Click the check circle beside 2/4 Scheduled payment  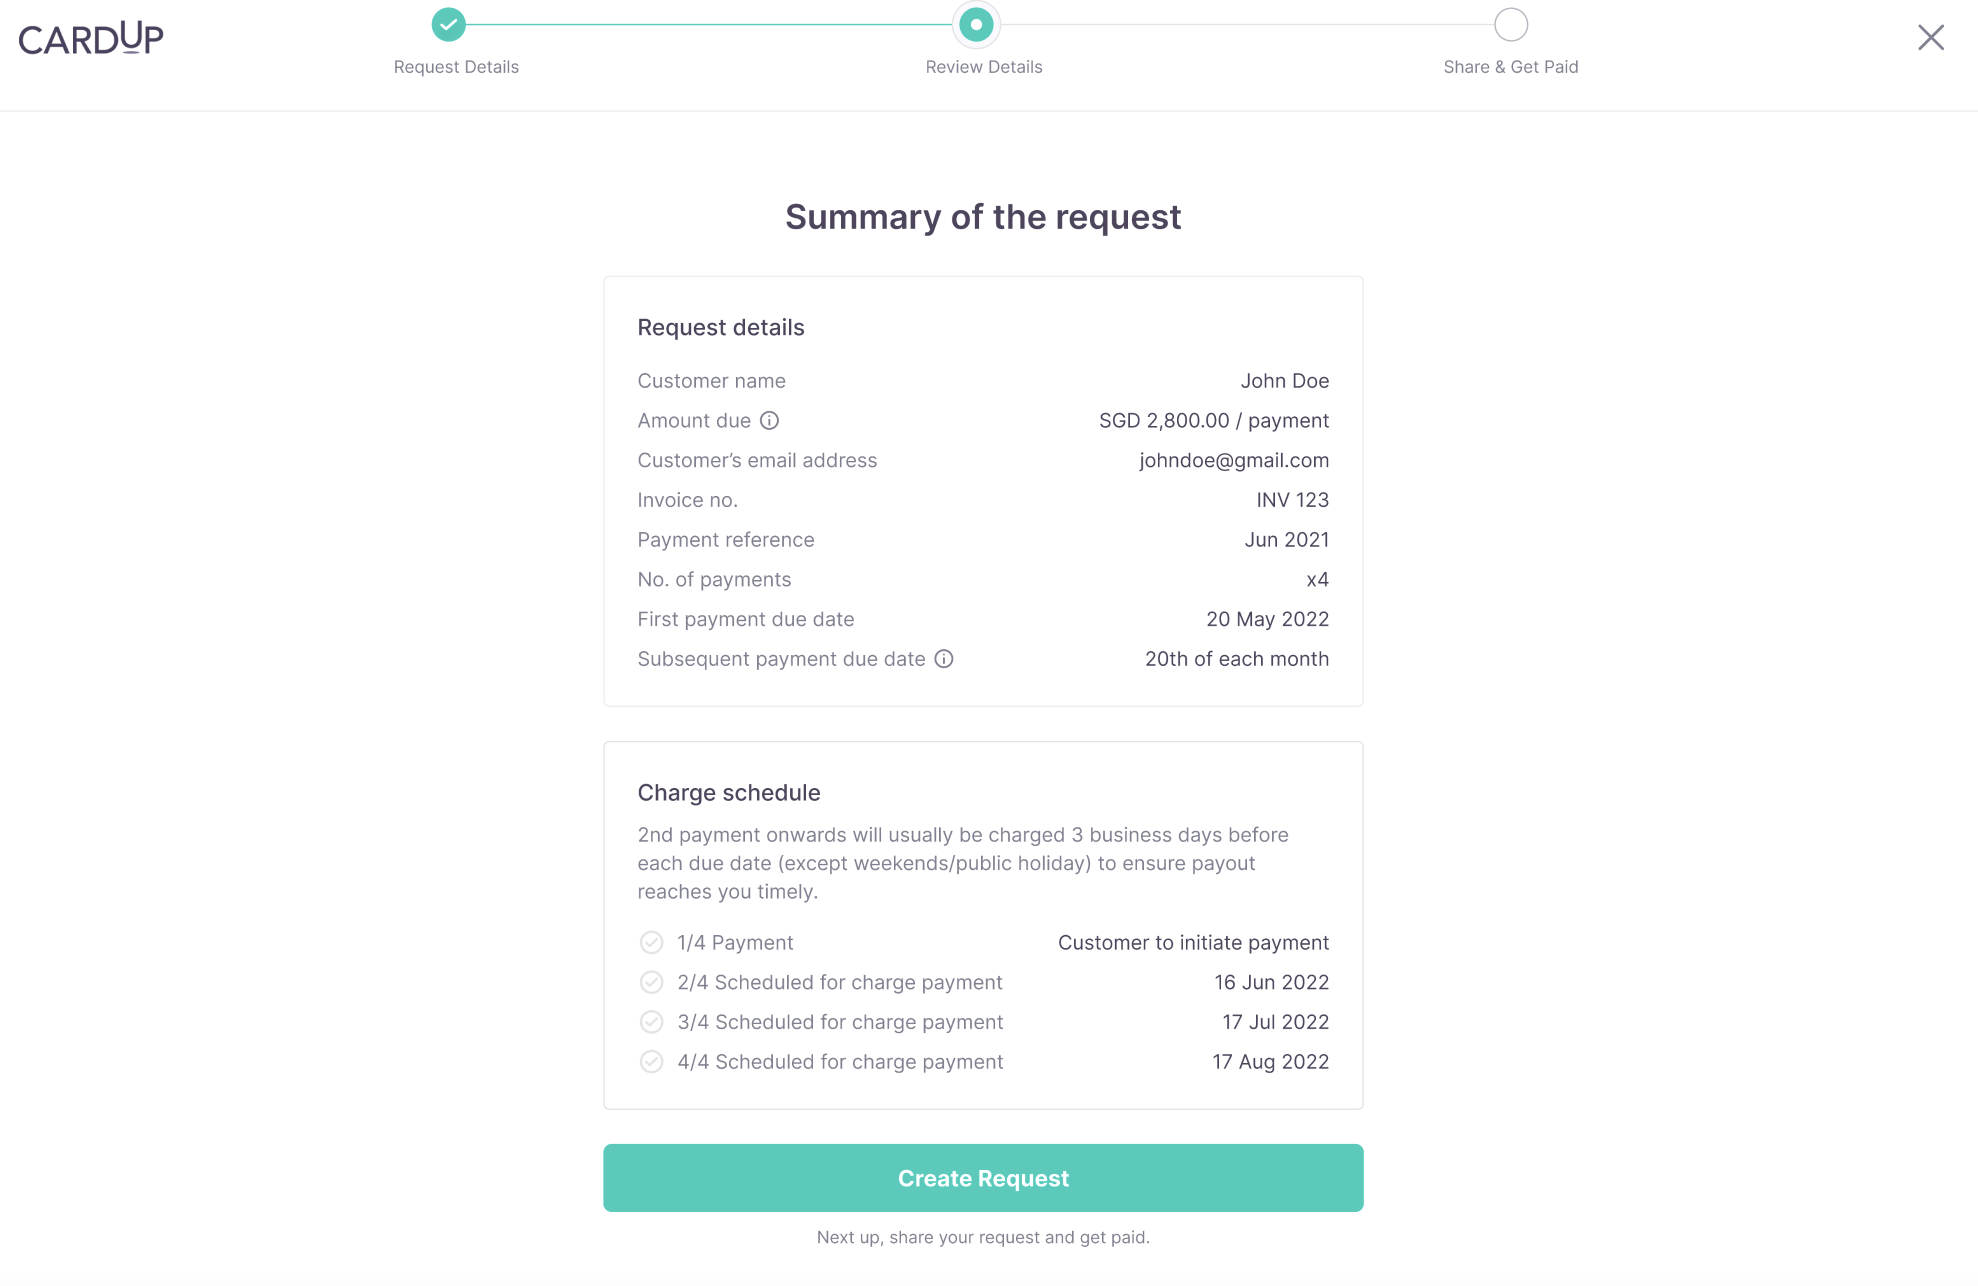(651, 983)
